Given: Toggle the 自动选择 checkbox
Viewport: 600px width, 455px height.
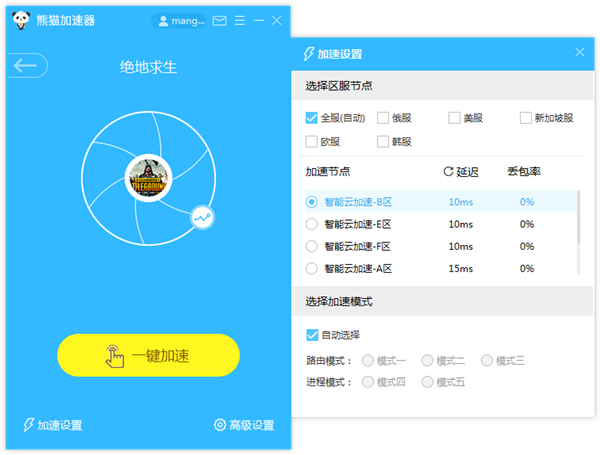Looking at the screenshot, I should (x=312, y=334).
